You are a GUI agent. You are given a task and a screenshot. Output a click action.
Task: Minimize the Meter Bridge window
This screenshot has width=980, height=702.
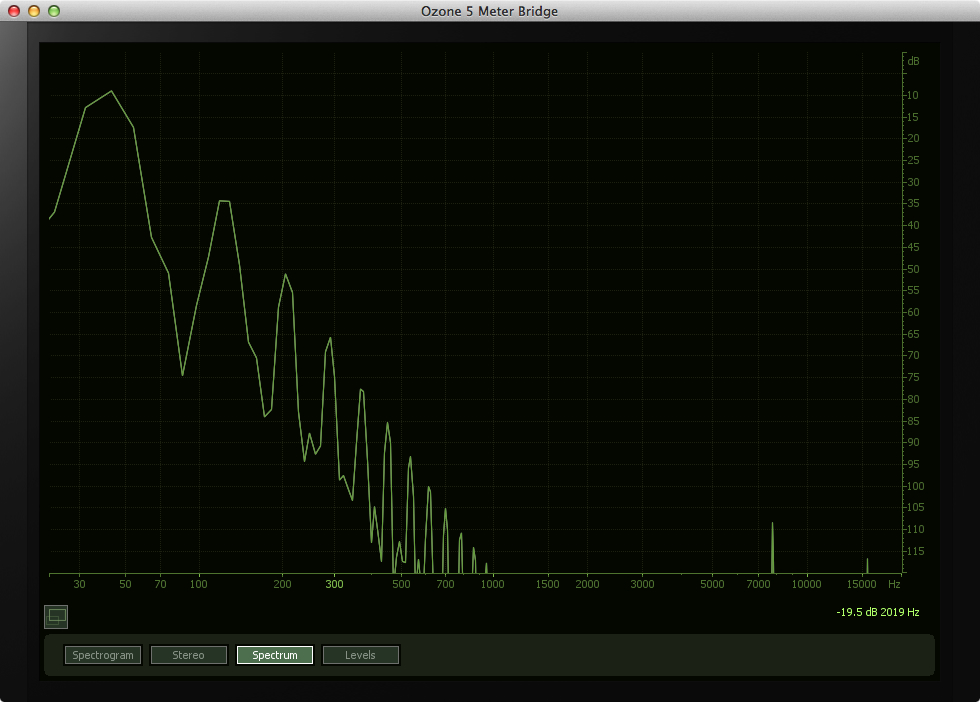point(34,11)
